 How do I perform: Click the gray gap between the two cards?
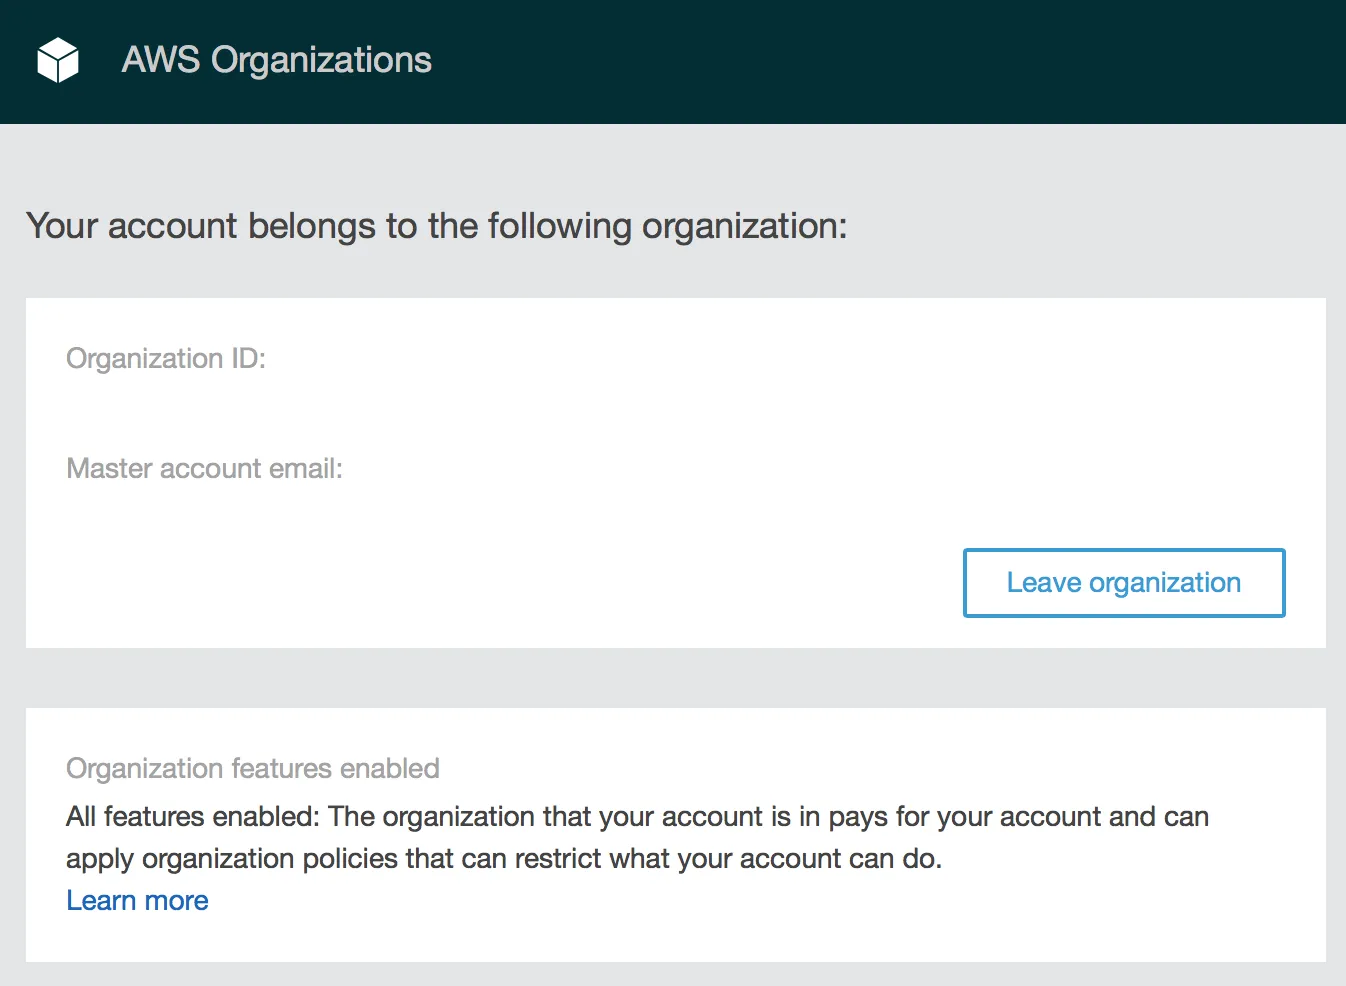click(675, 678)
